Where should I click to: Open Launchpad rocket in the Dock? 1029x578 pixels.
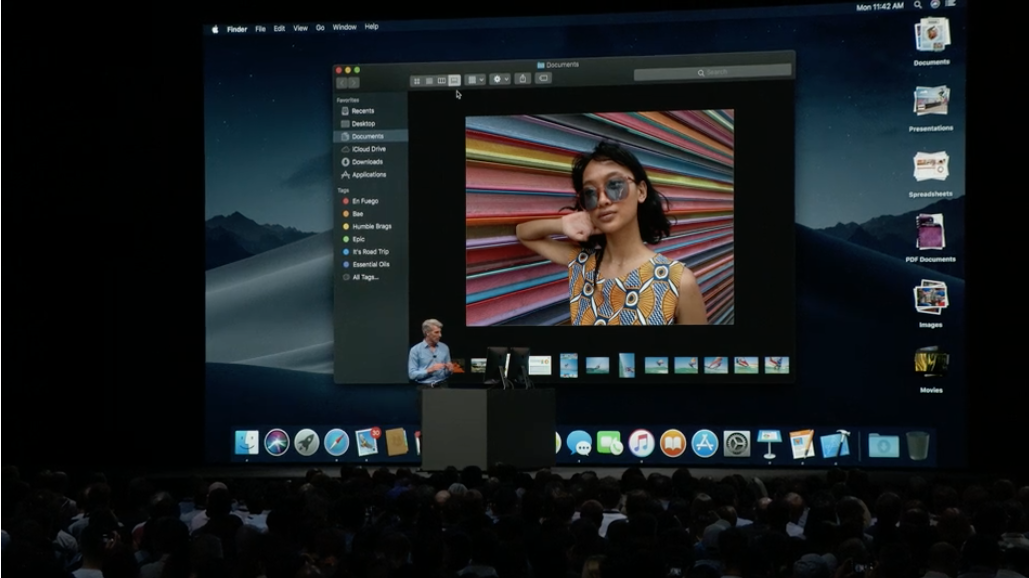point(306,443)
